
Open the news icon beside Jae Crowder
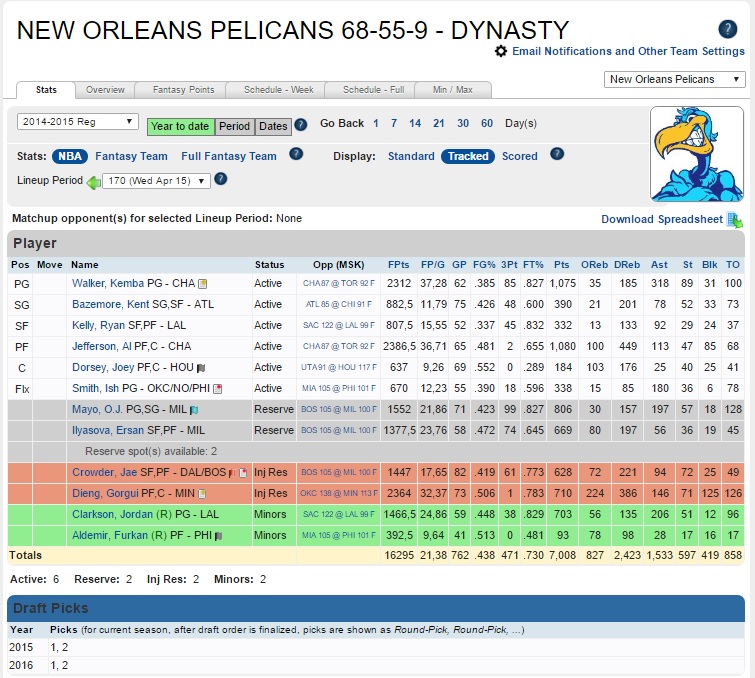243,473
